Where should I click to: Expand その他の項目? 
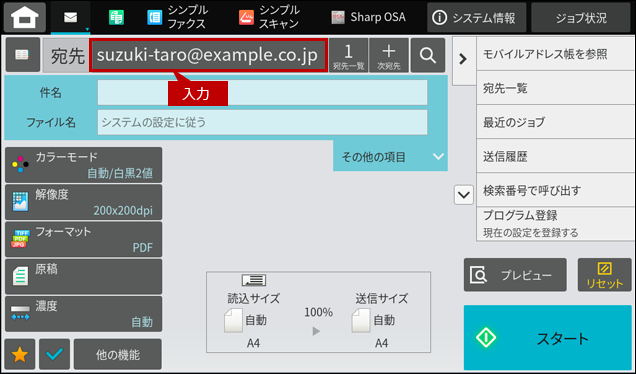pyautogui.click(x=390, y=156)
